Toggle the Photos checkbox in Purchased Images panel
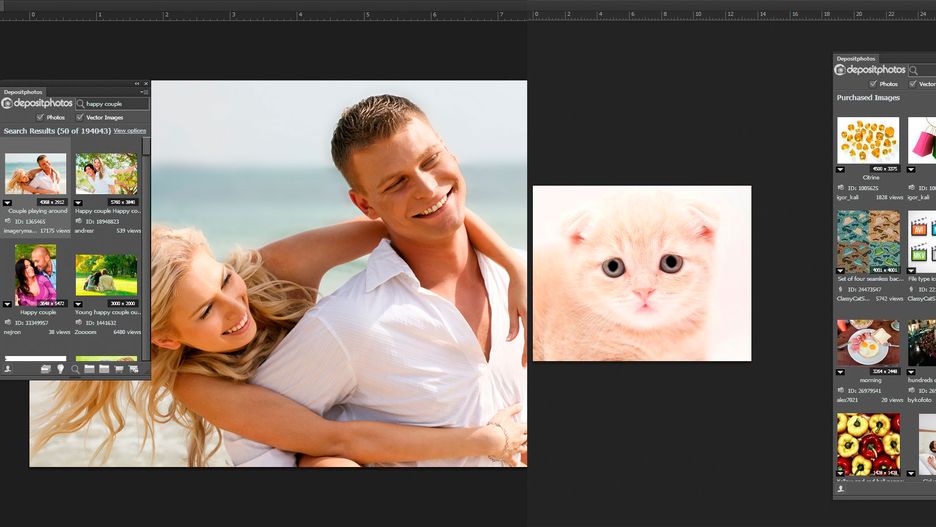The image size is (936, 527). (x=872, y=84)
